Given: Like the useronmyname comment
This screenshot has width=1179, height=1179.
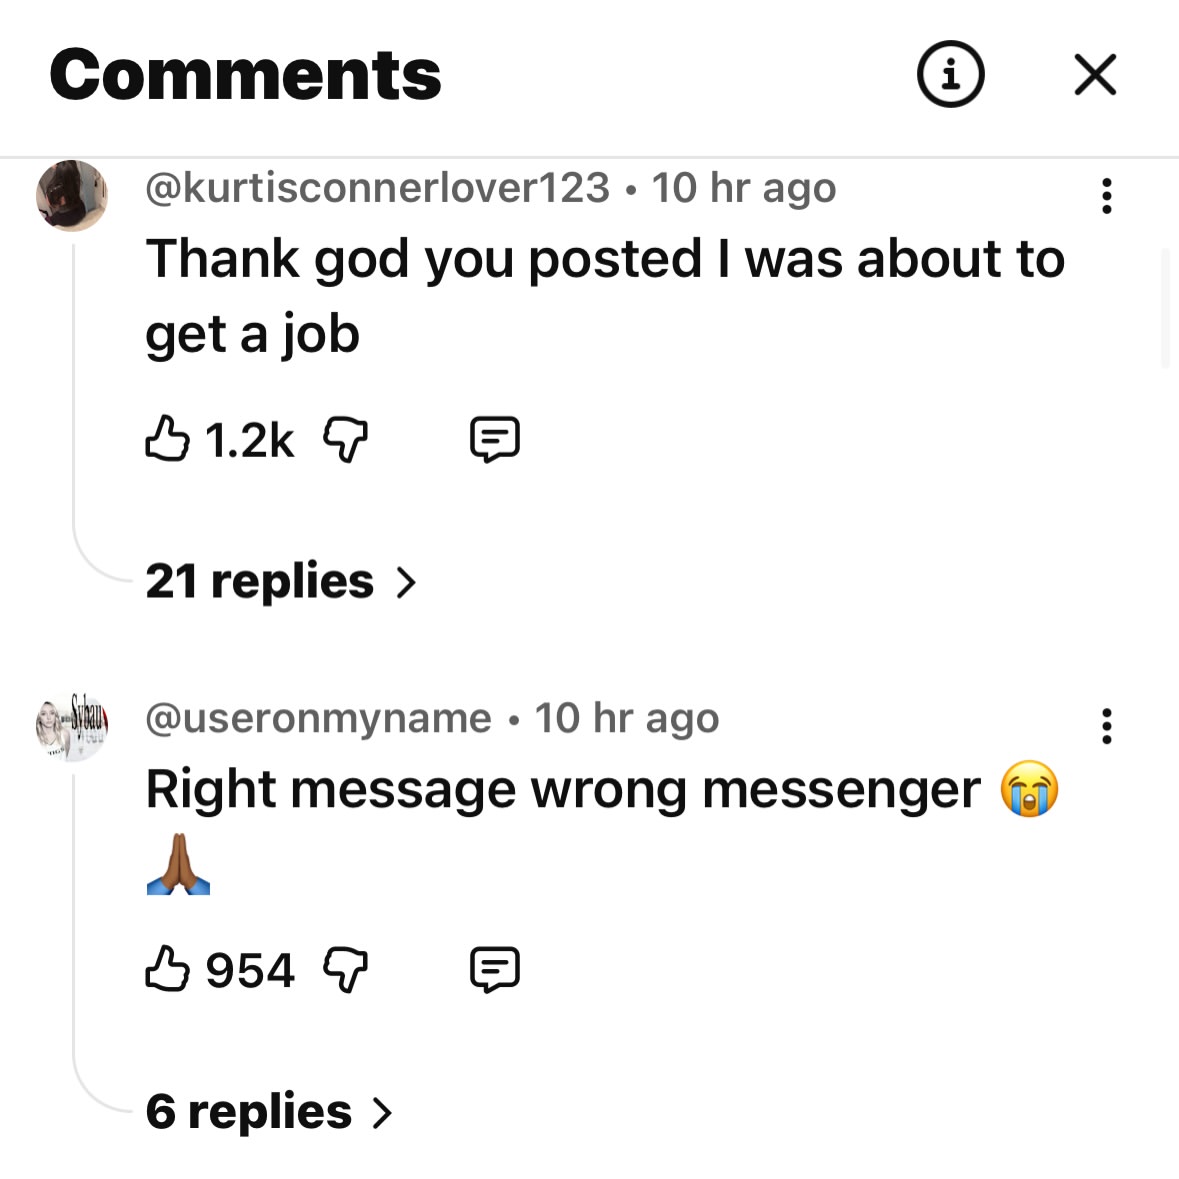Looking at the screenshot, I should tap(167, 969).
